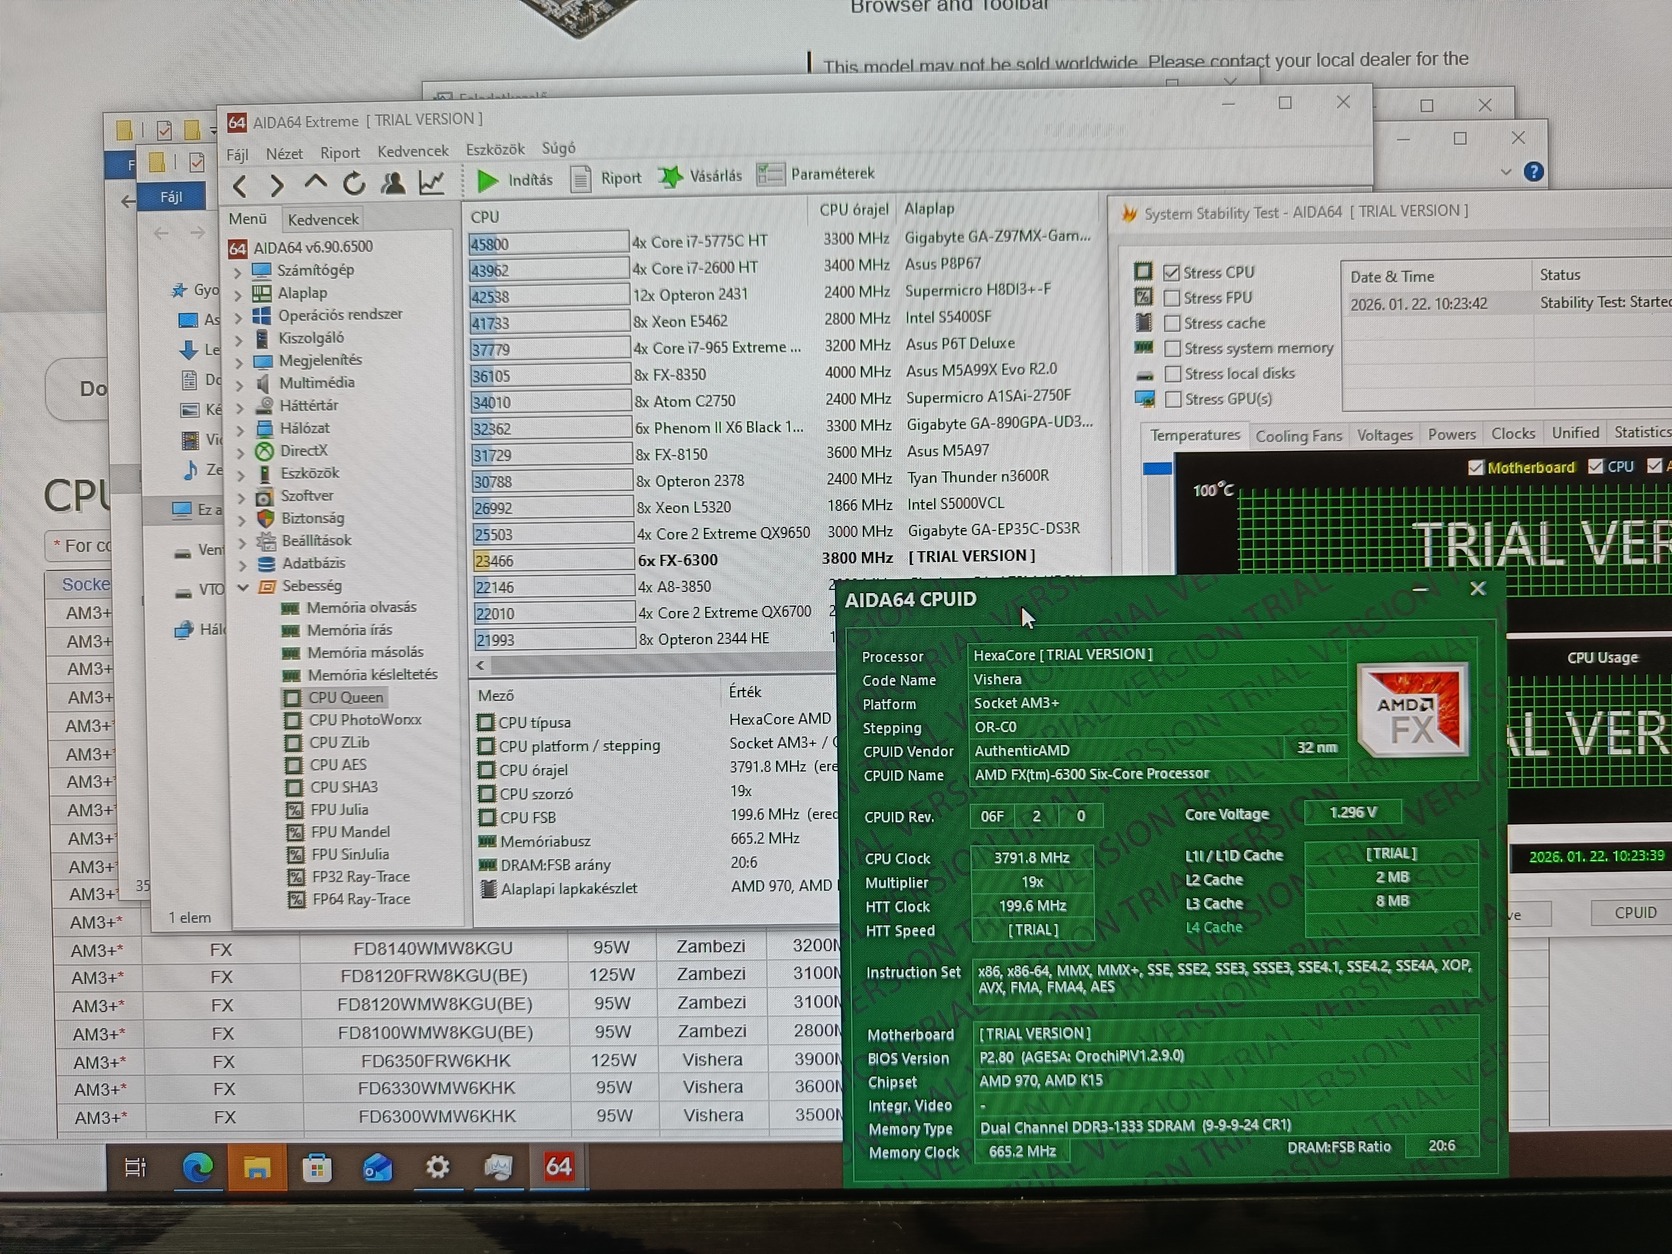
Task: Open Microsoft Store from the taskbar
Action: point(317,1167)
